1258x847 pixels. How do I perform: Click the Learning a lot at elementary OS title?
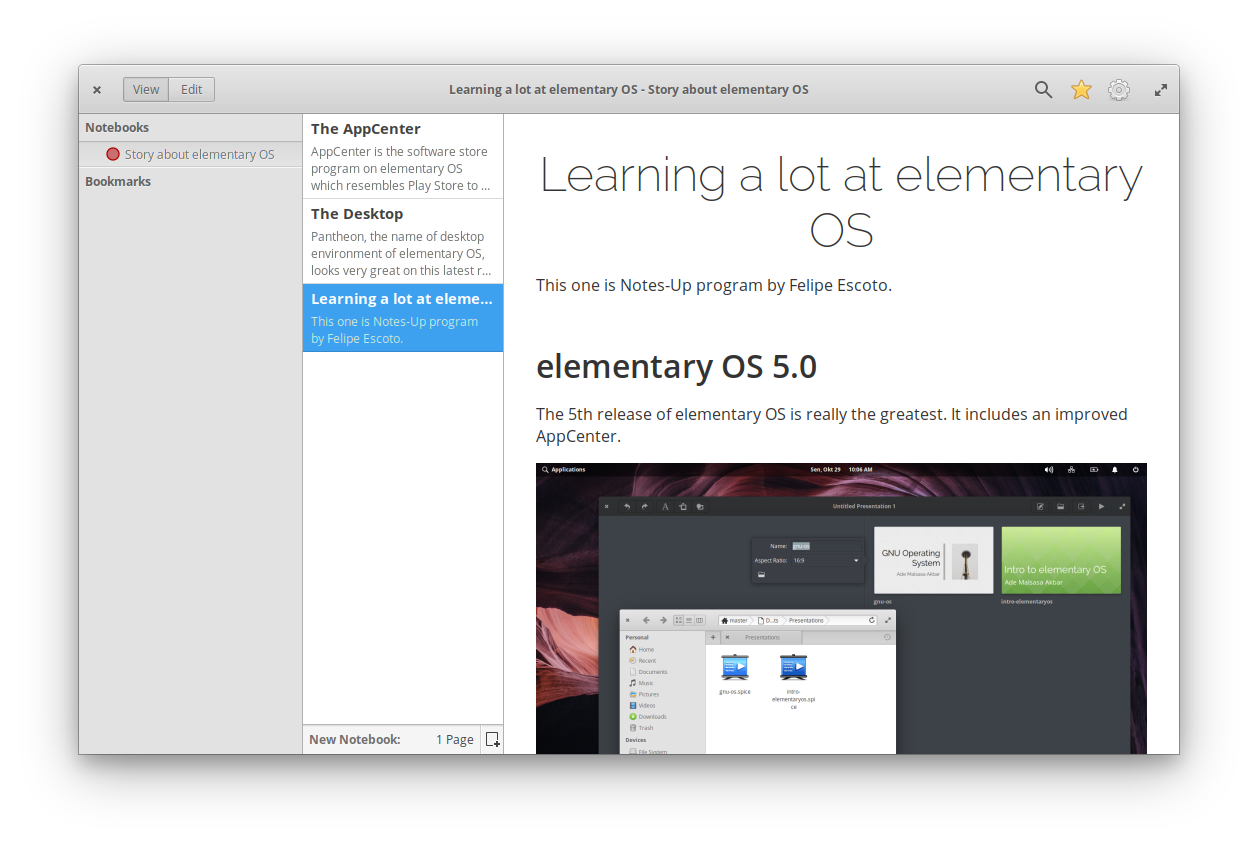pos(841,202)
